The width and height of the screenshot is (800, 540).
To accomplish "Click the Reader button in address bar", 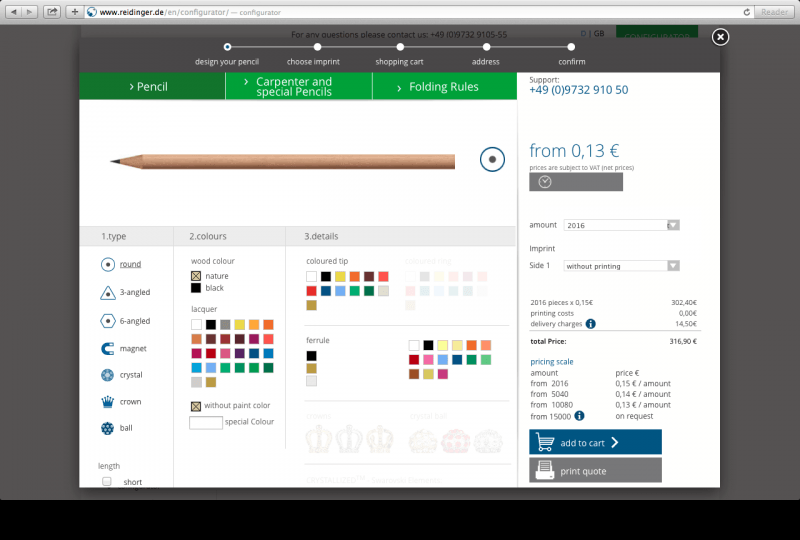I will point(774,12).
